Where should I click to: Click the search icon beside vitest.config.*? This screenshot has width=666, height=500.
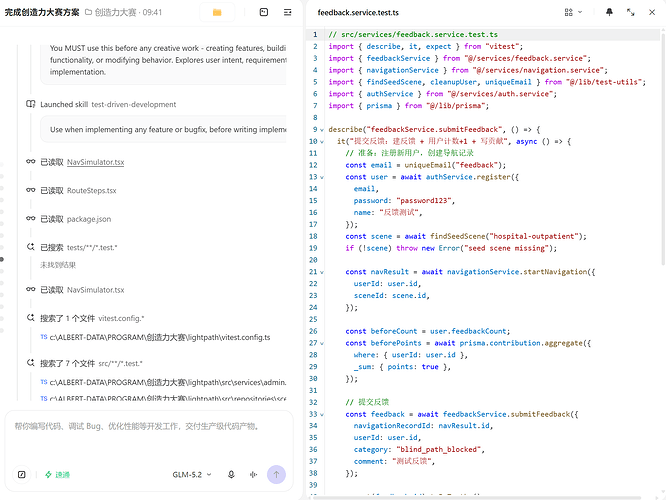(31, 318)
